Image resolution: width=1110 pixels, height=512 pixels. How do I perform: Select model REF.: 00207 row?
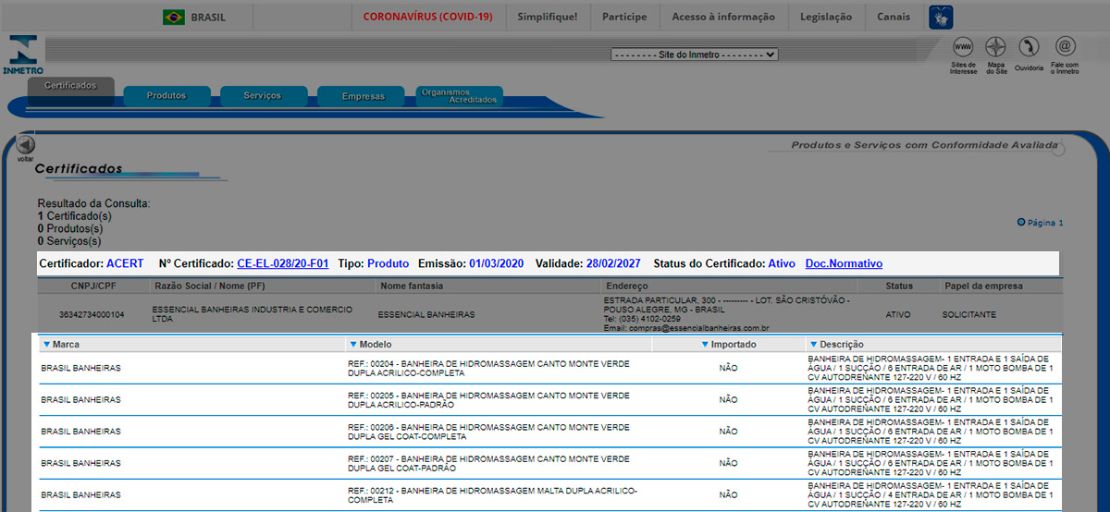(550, 463)
